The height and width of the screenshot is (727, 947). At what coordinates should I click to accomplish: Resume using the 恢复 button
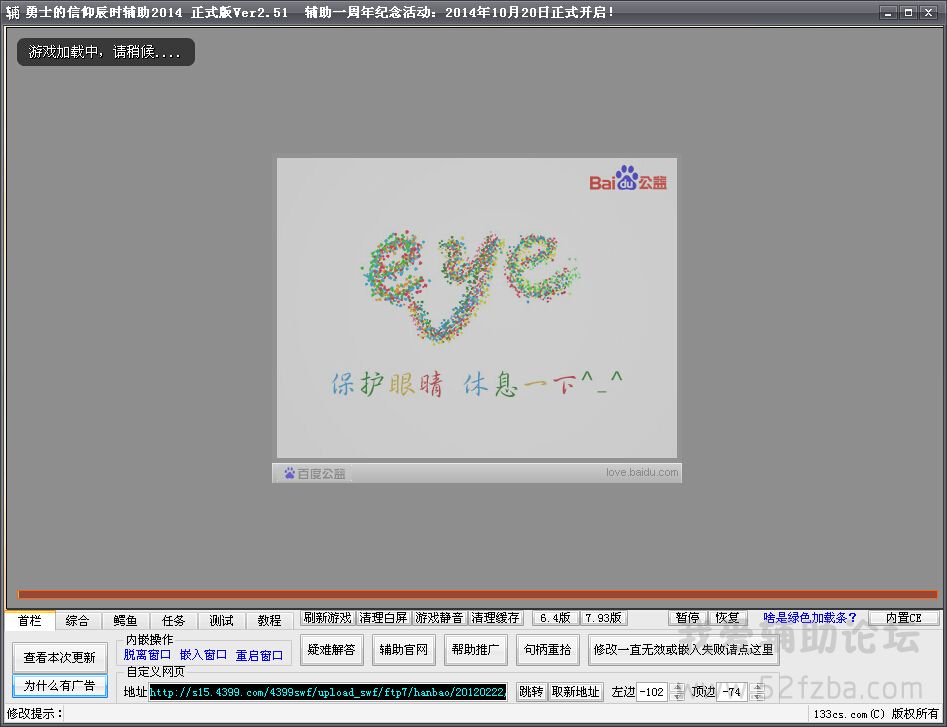pyautogui.click(x=727, y=618)
